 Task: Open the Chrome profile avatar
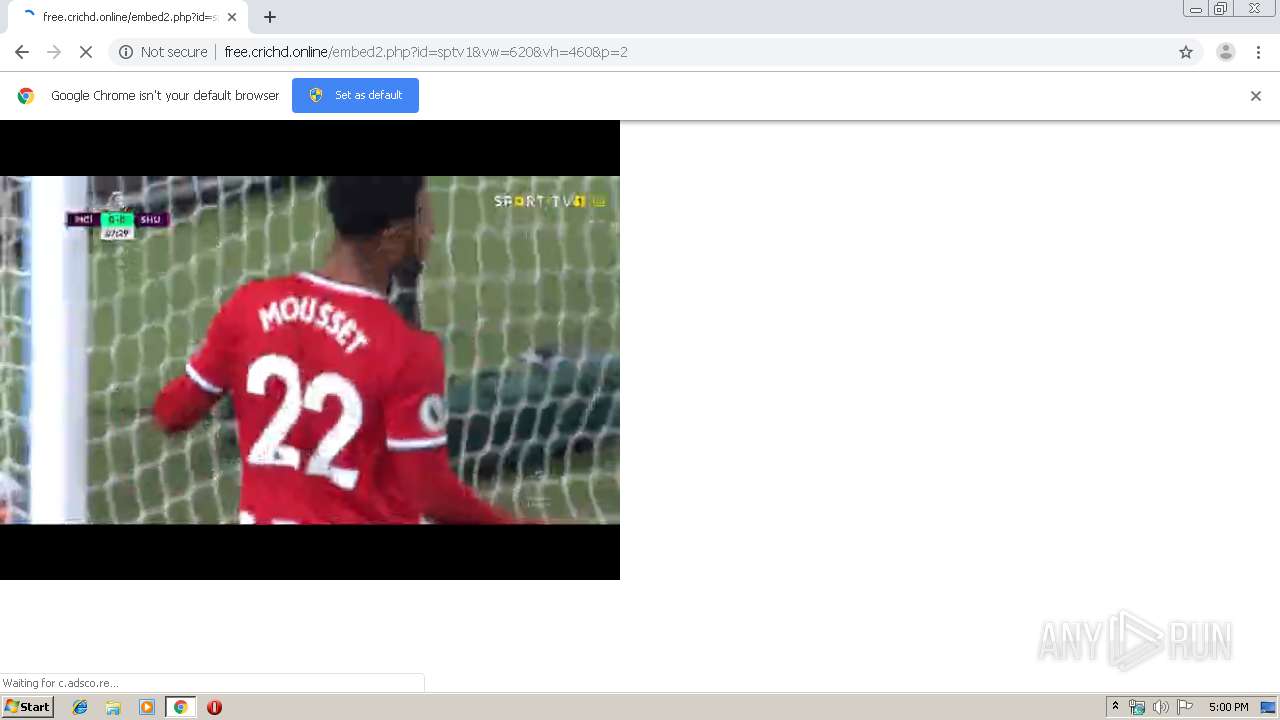(1225, 52)
